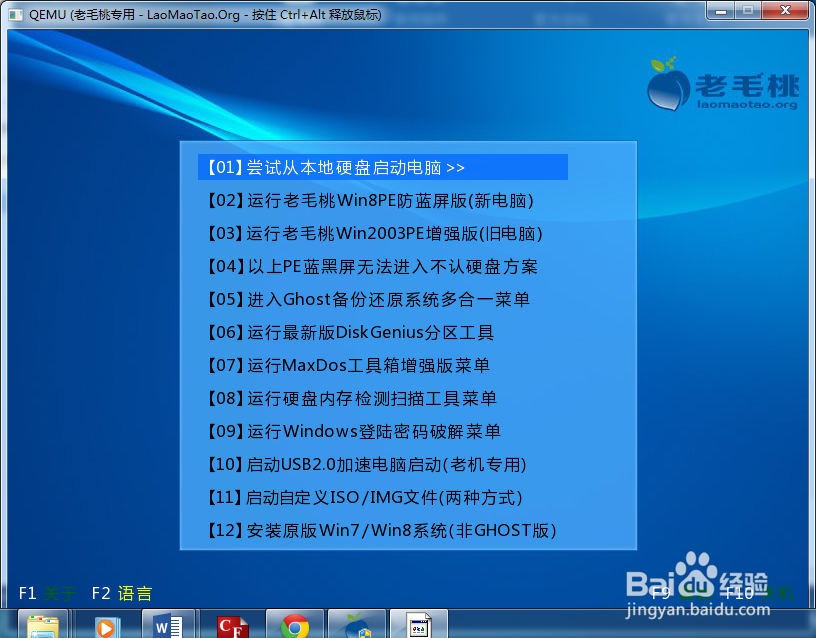816x638 pixels.
Task: Choose entry 02 run Win8PE for new PCs
Action: 371,200
